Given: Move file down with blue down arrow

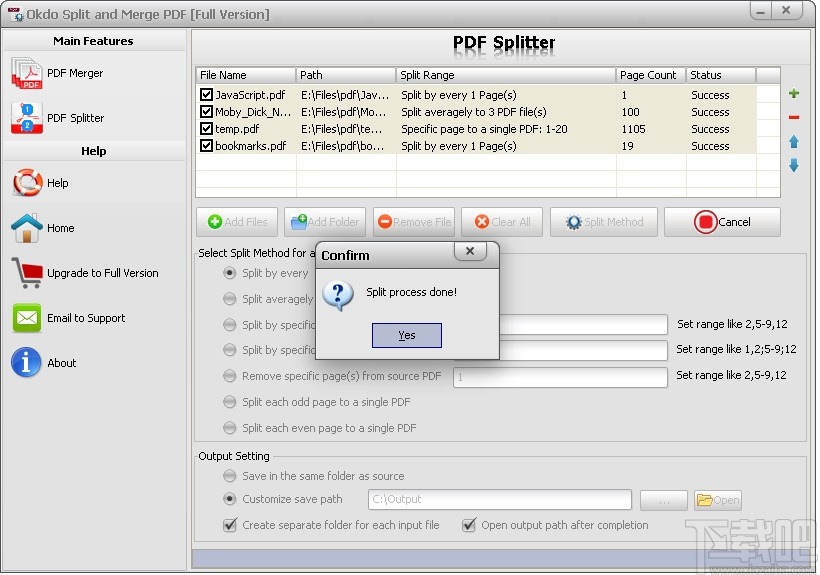Looking at the screenshot, I should (794, 165).
